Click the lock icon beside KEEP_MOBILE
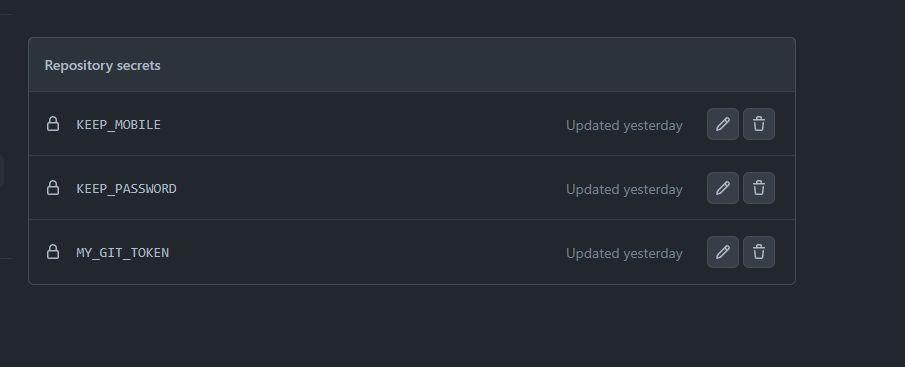Image resolution: width=905 pixels, height=367 pixels. pyautogui.click(x=53, y=124)
